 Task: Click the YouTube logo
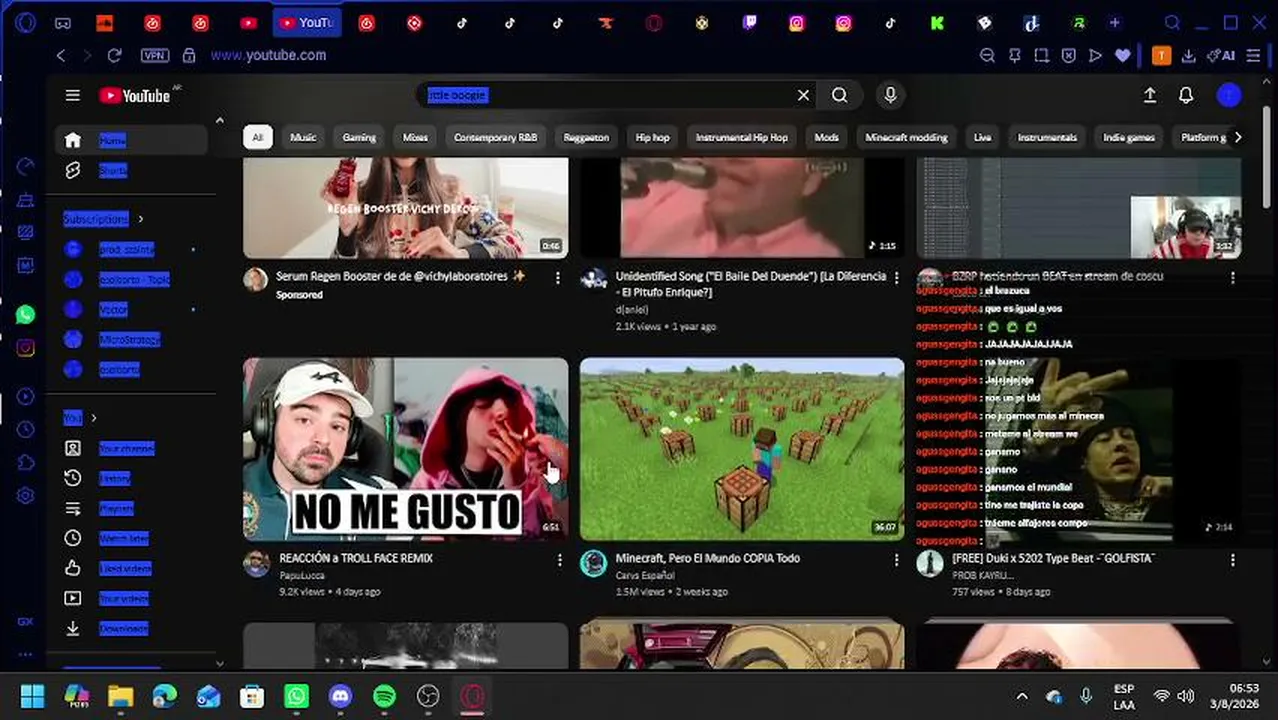pos(135,95)
